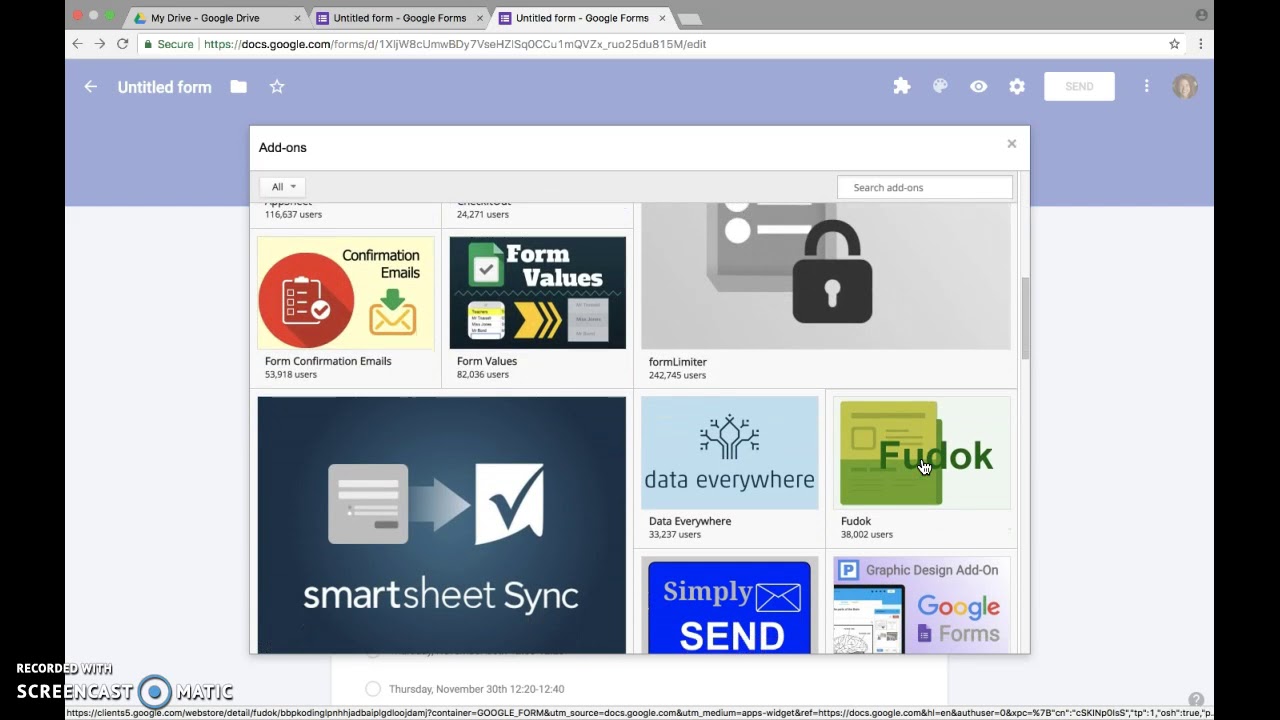Open the Form Values add-on thumbnail

coord(538,293)
